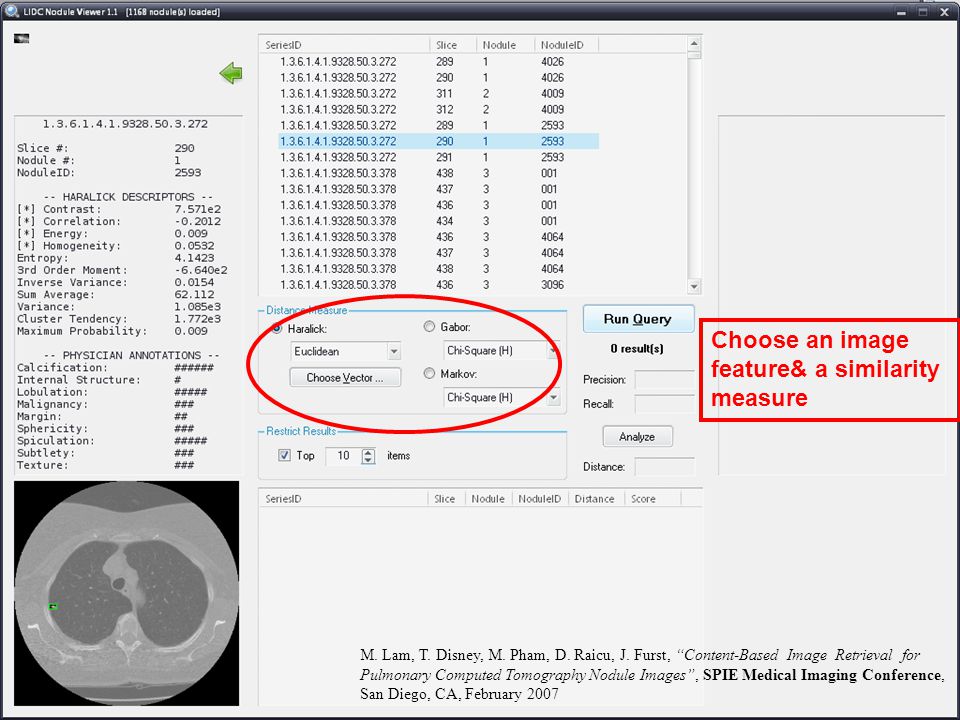The image size is (960, 720).
Task: Click the nodule list scroll-down arrow
Action: (694, 287)
